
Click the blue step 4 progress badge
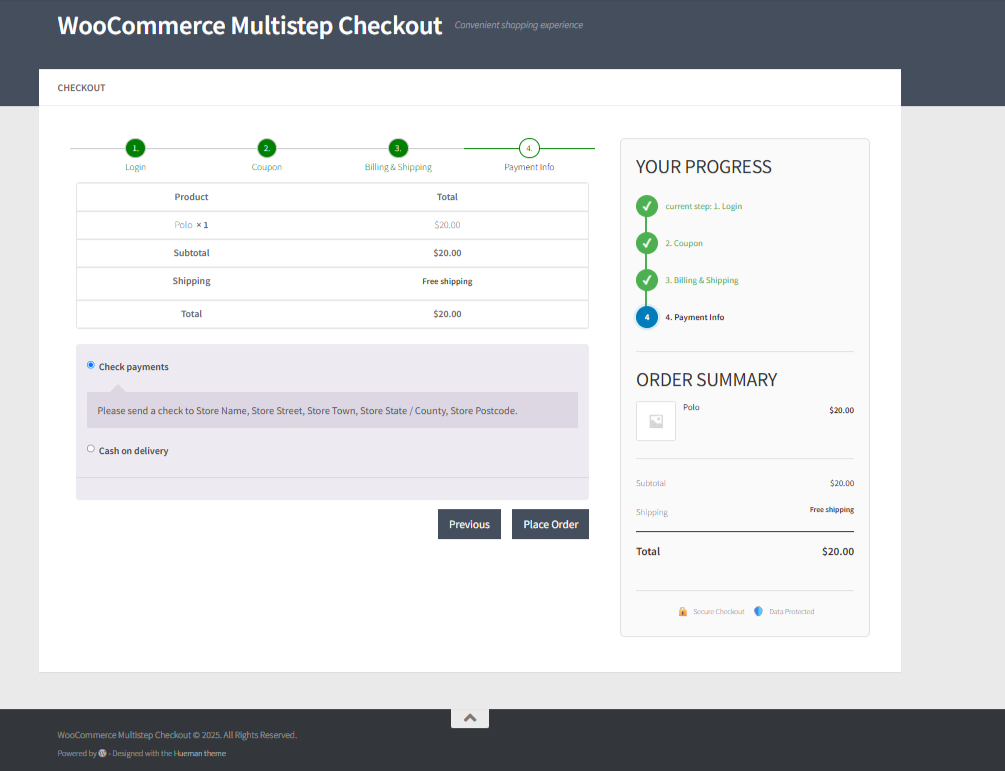(x=647, y=317)
